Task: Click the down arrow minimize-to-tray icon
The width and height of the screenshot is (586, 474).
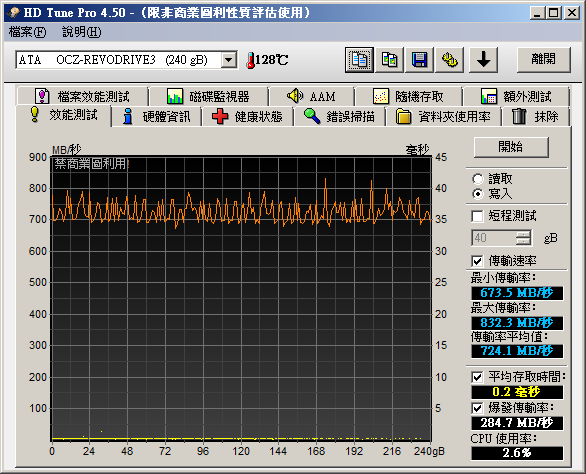Action: click(484, 60)
